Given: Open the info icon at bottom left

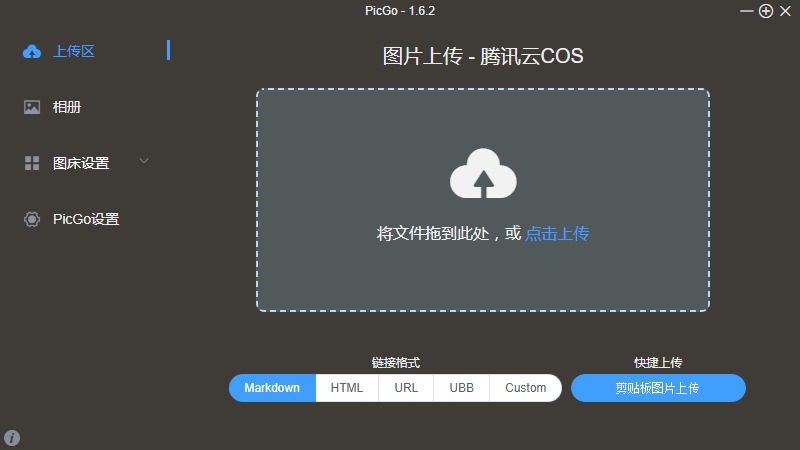Looking at the screenshot, I should (12, 438).
